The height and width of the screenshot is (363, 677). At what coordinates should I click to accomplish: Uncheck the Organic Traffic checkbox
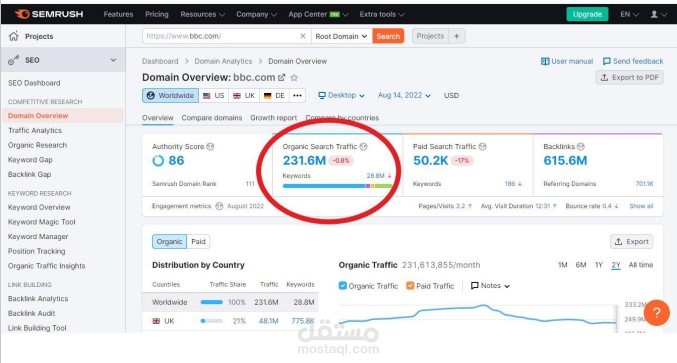(343, 286)
